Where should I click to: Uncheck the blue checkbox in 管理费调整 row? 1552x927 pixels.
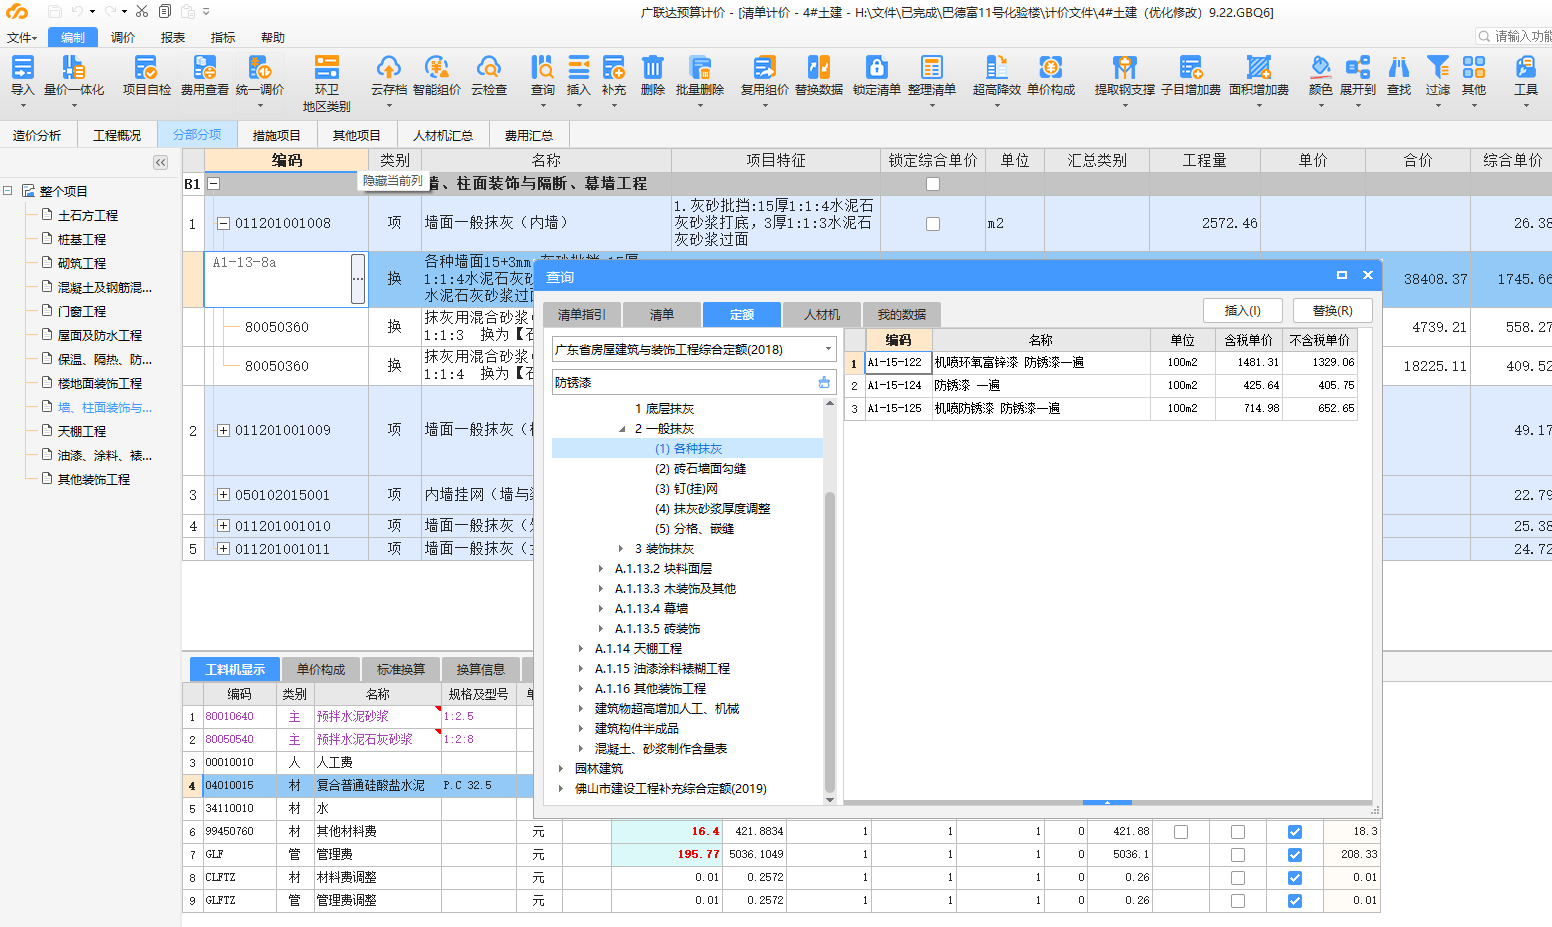[1295, 901]
